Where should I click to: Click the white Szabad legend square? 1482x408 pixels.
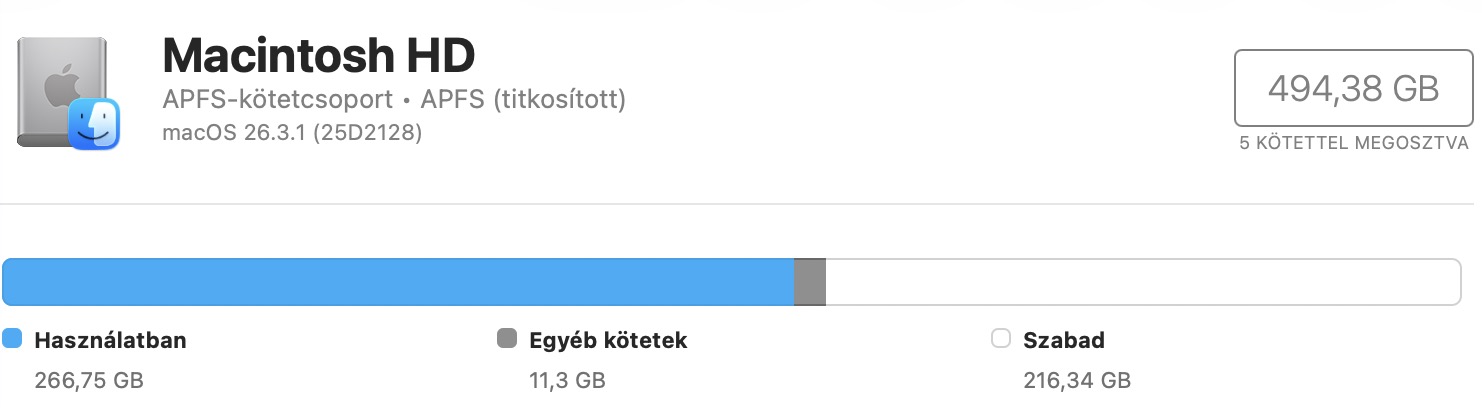(1001, 339)
